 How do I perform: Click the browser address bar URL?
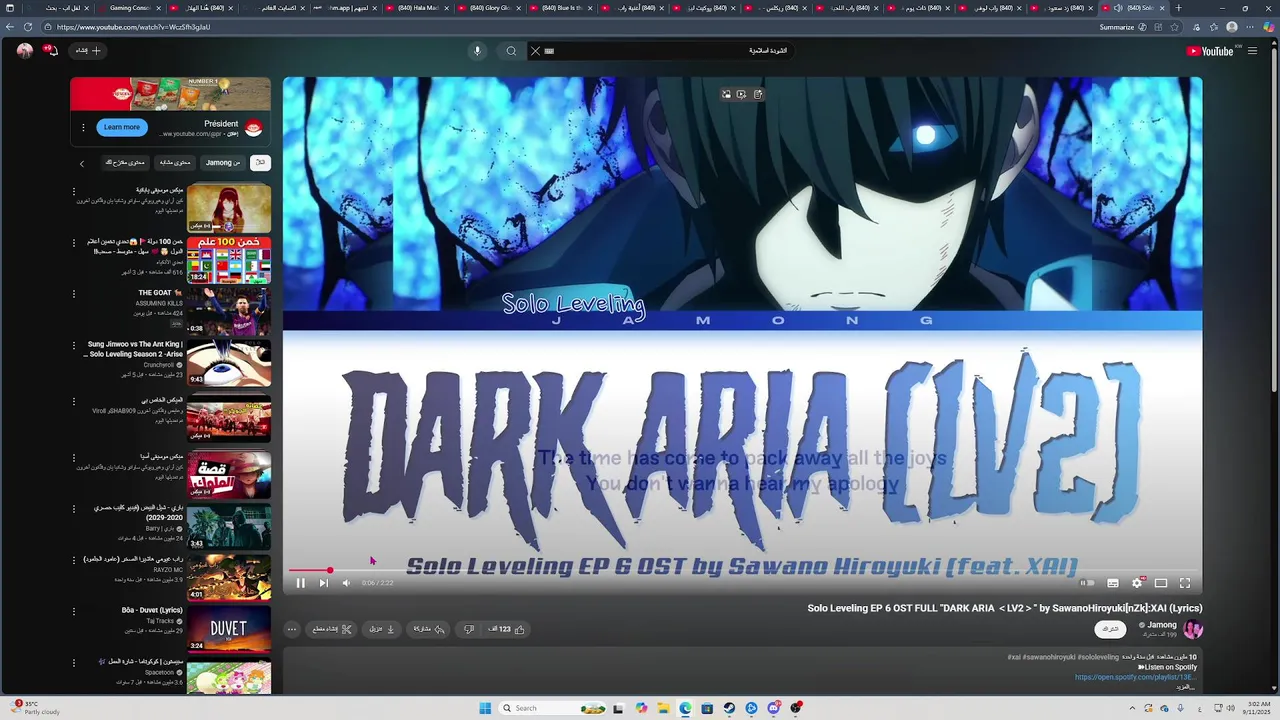pos(134,27)
